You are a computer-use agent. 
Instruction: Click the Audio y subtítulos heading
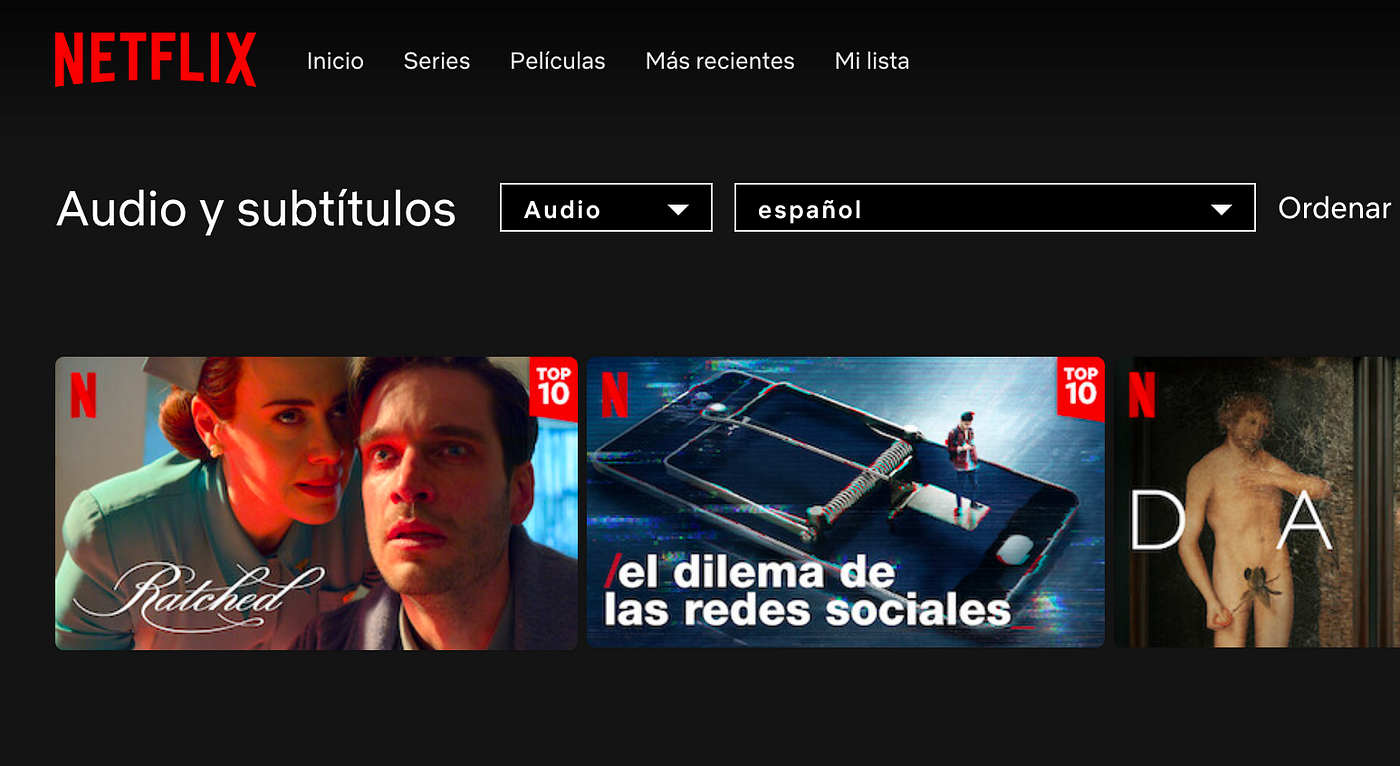click(256, 209)
